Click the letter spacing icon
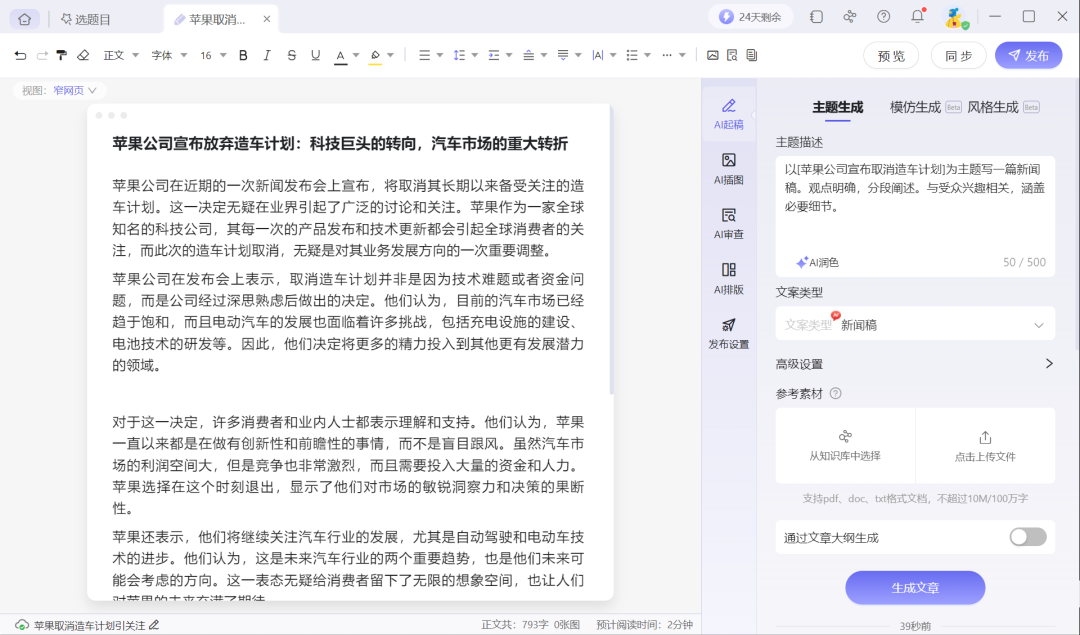The width and height of the screenshot is (1080, 635). pyautogui.click(x=597, y=55)
